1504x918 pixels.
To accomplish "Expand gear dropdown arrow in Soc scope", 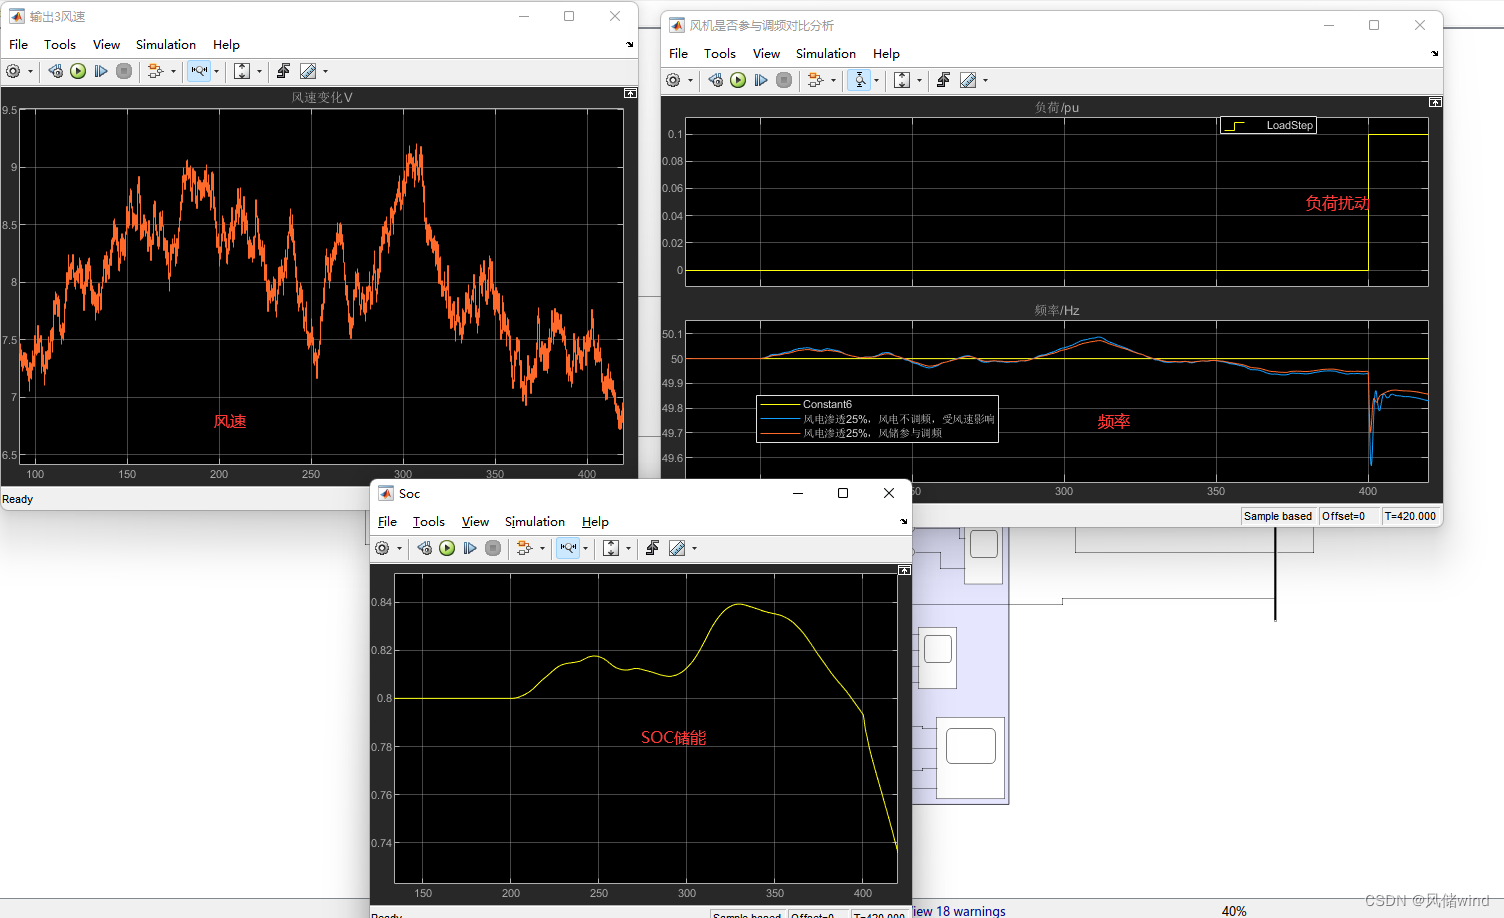I will 399,548.
